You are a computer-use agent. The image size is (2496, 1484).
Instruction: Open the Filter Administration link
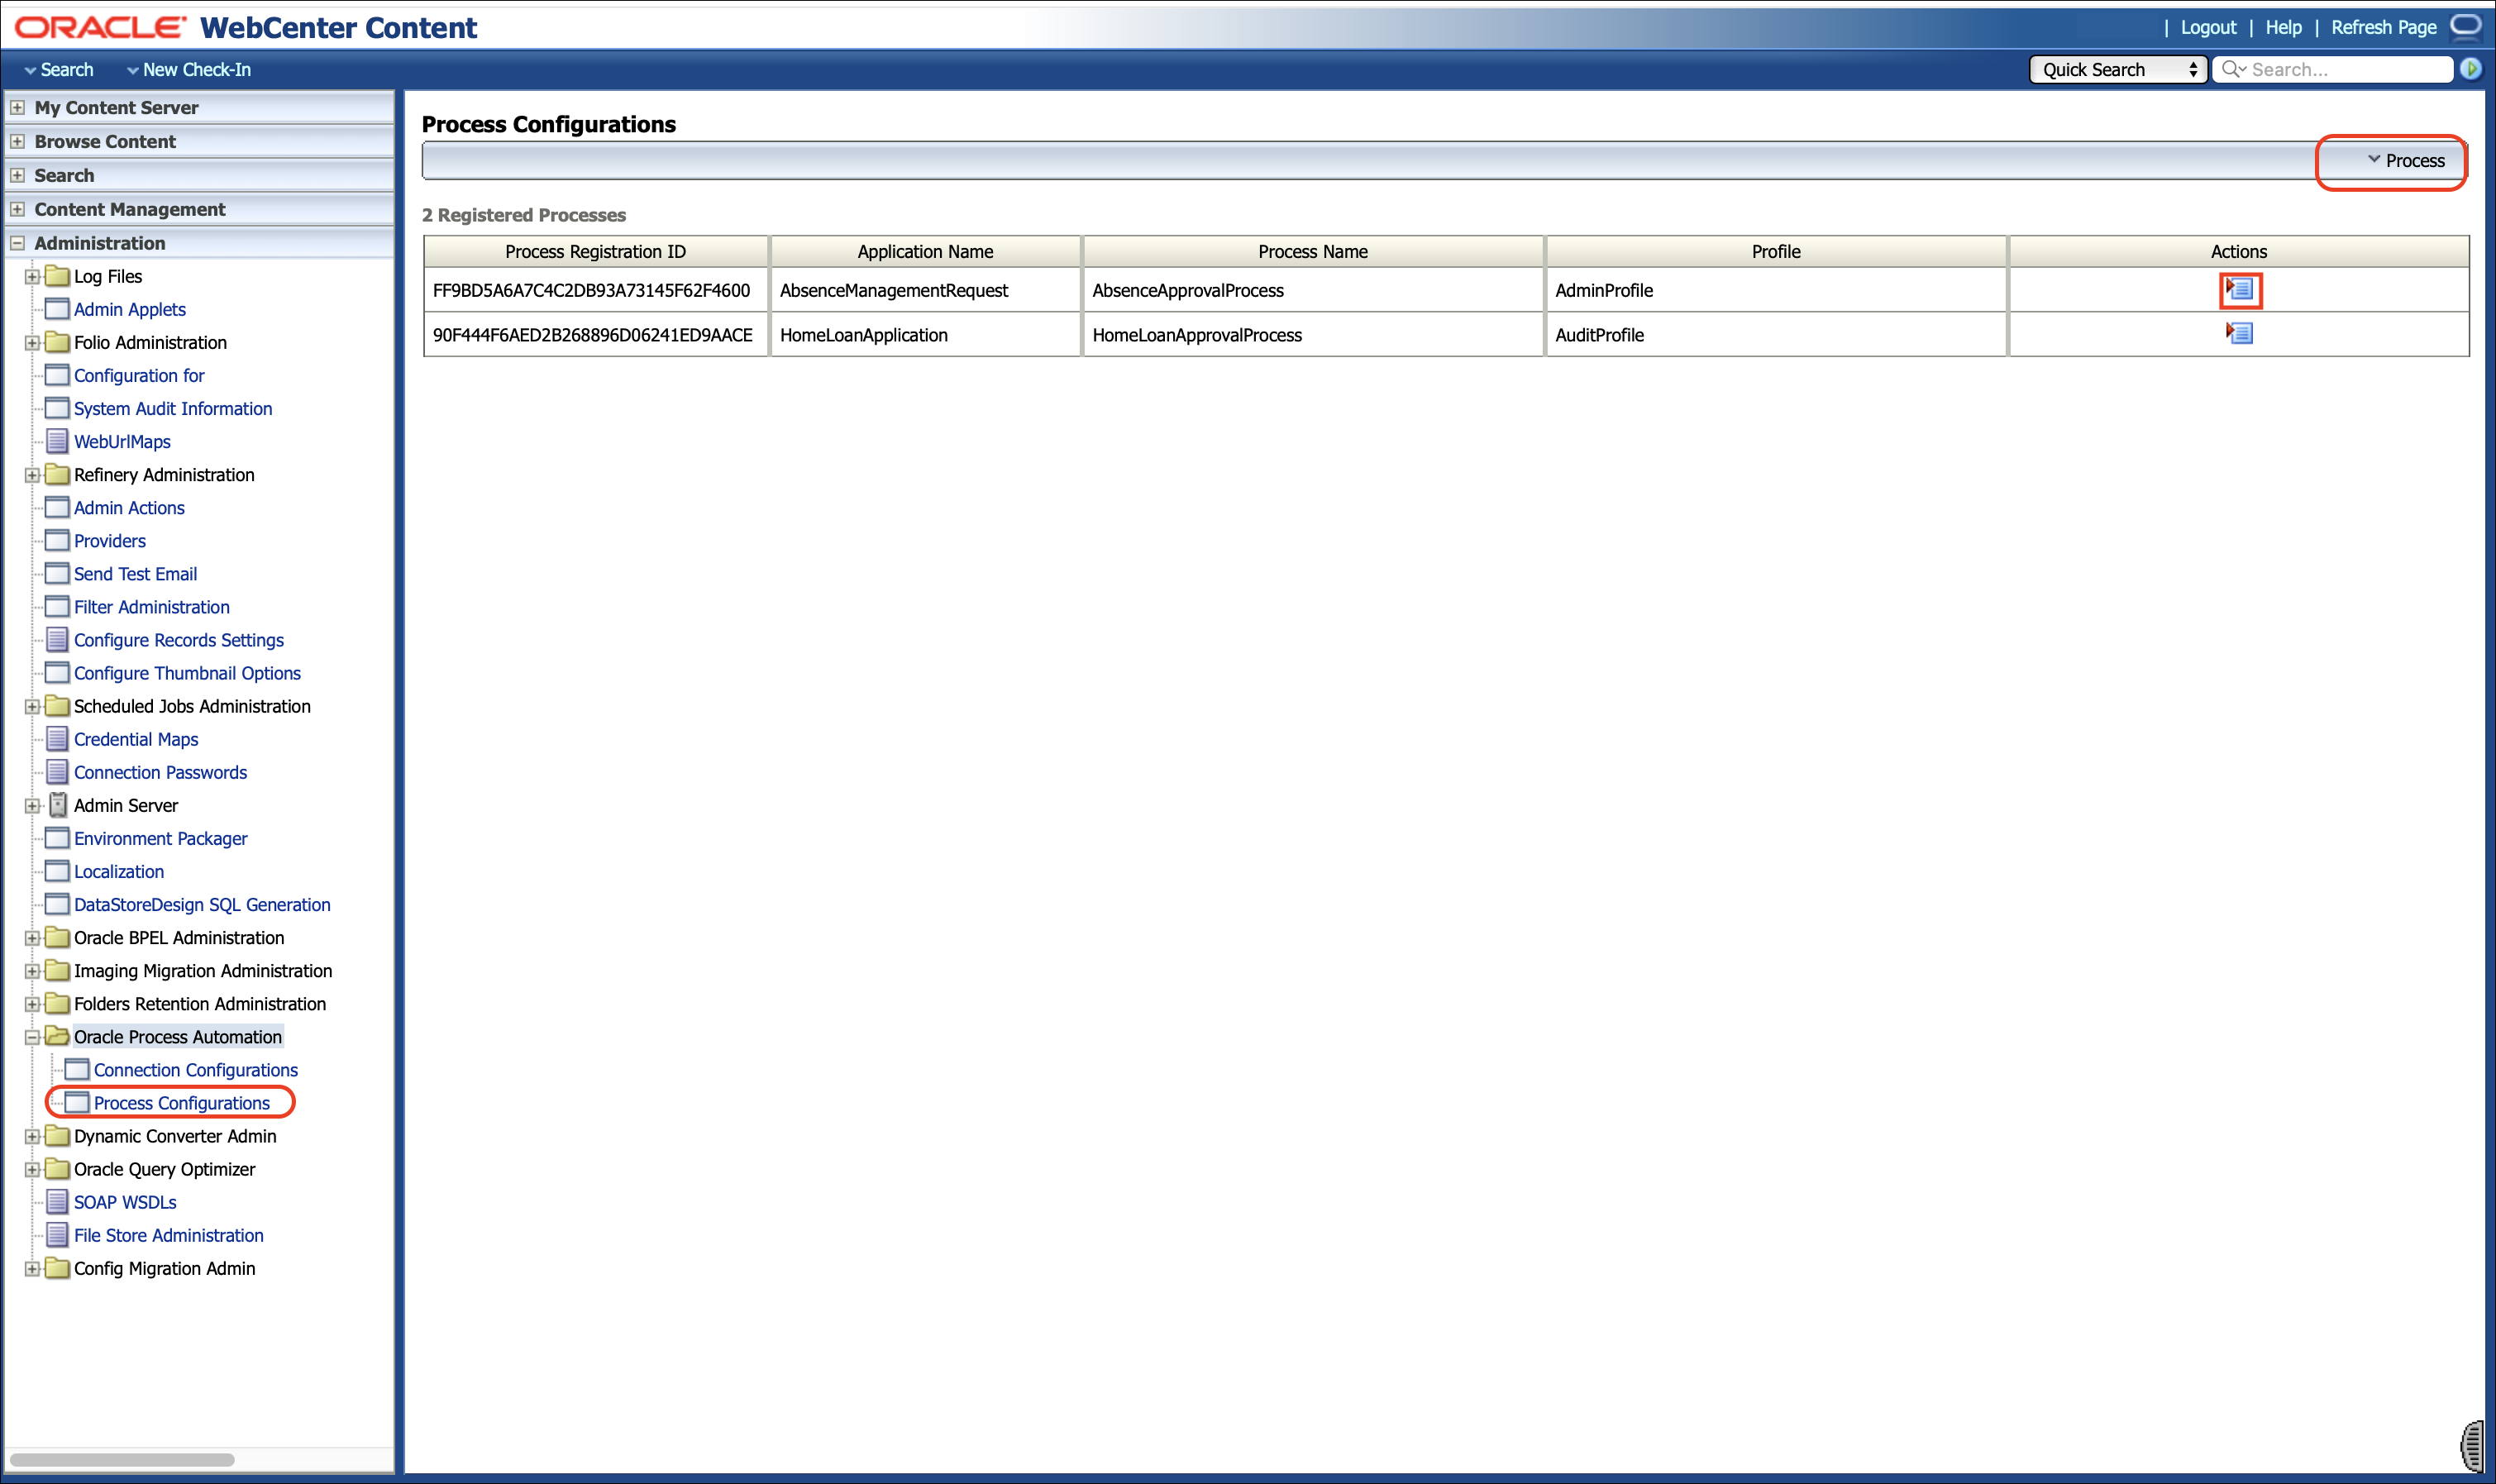click(152, 606)
